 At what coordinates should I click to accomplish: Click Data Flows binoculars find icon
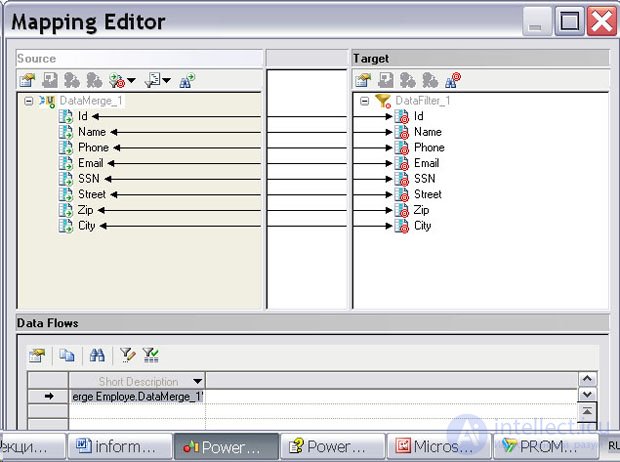tap(97, 355)
